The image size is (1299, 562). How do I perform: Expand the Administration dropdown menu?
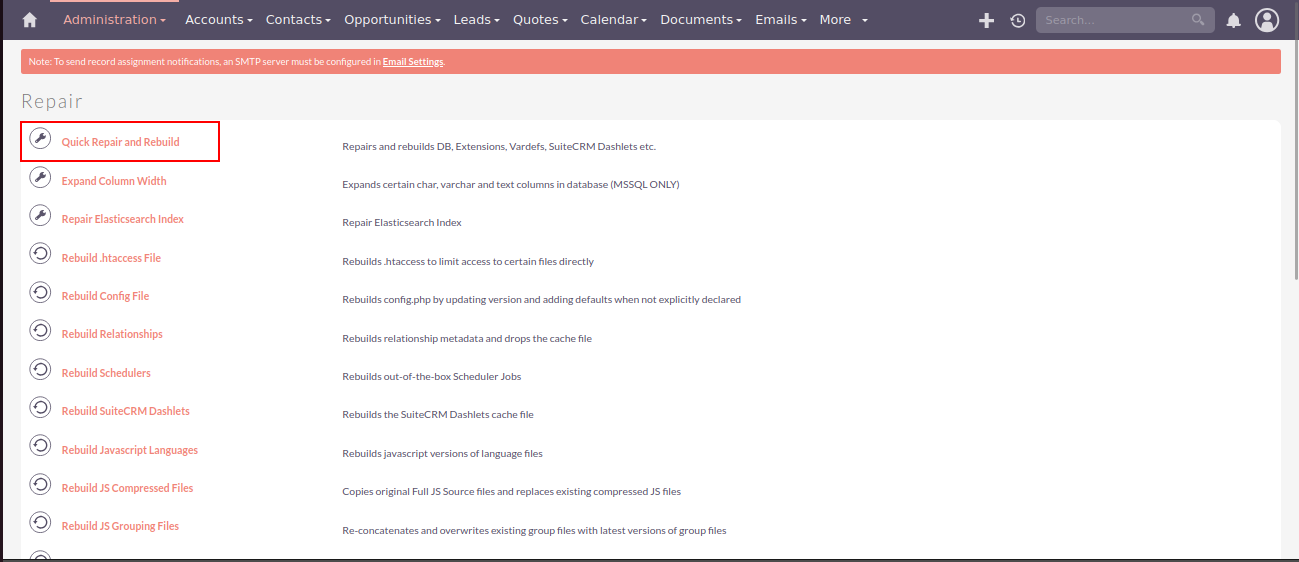coord(114,20)
